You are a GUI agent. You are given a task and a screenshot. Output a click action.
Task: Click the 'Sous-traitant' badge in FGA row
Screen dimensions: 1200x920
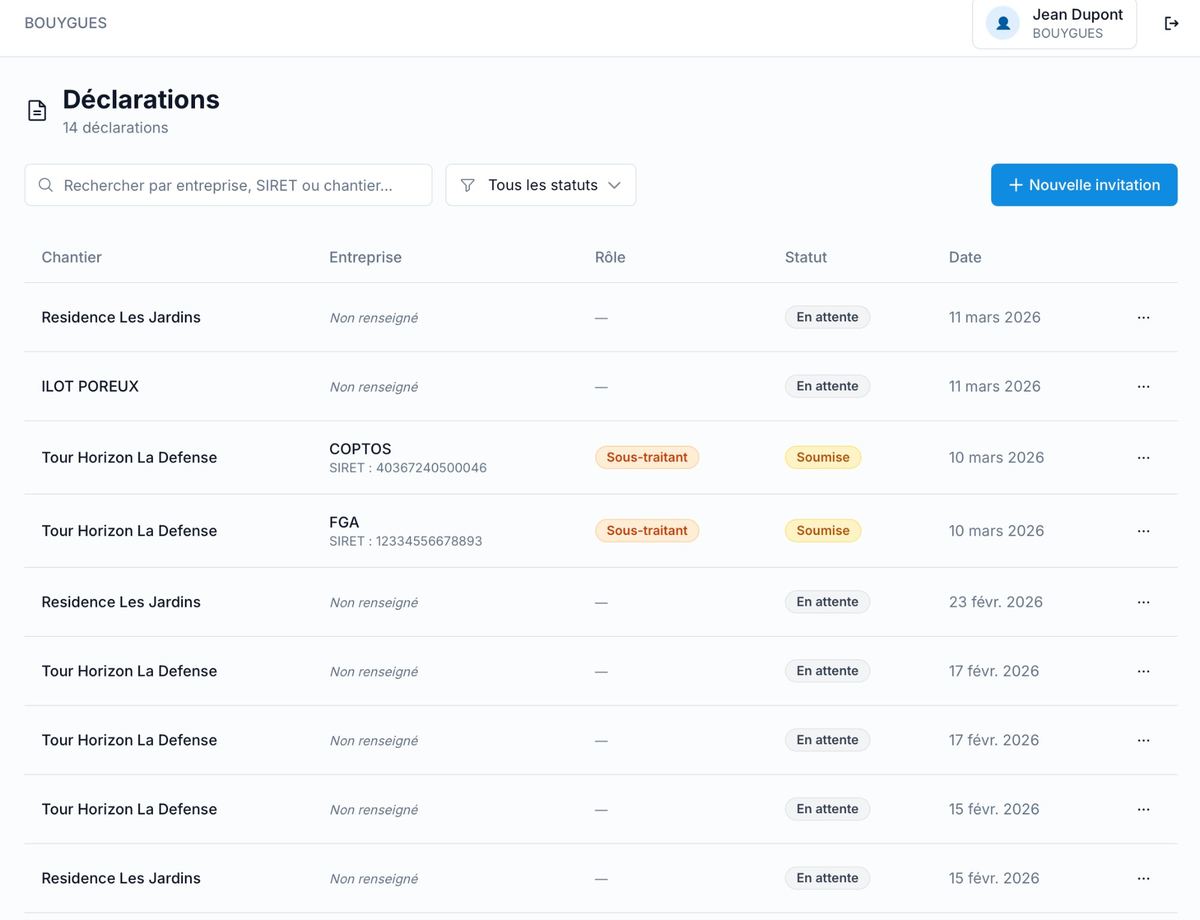pos(646,531)
